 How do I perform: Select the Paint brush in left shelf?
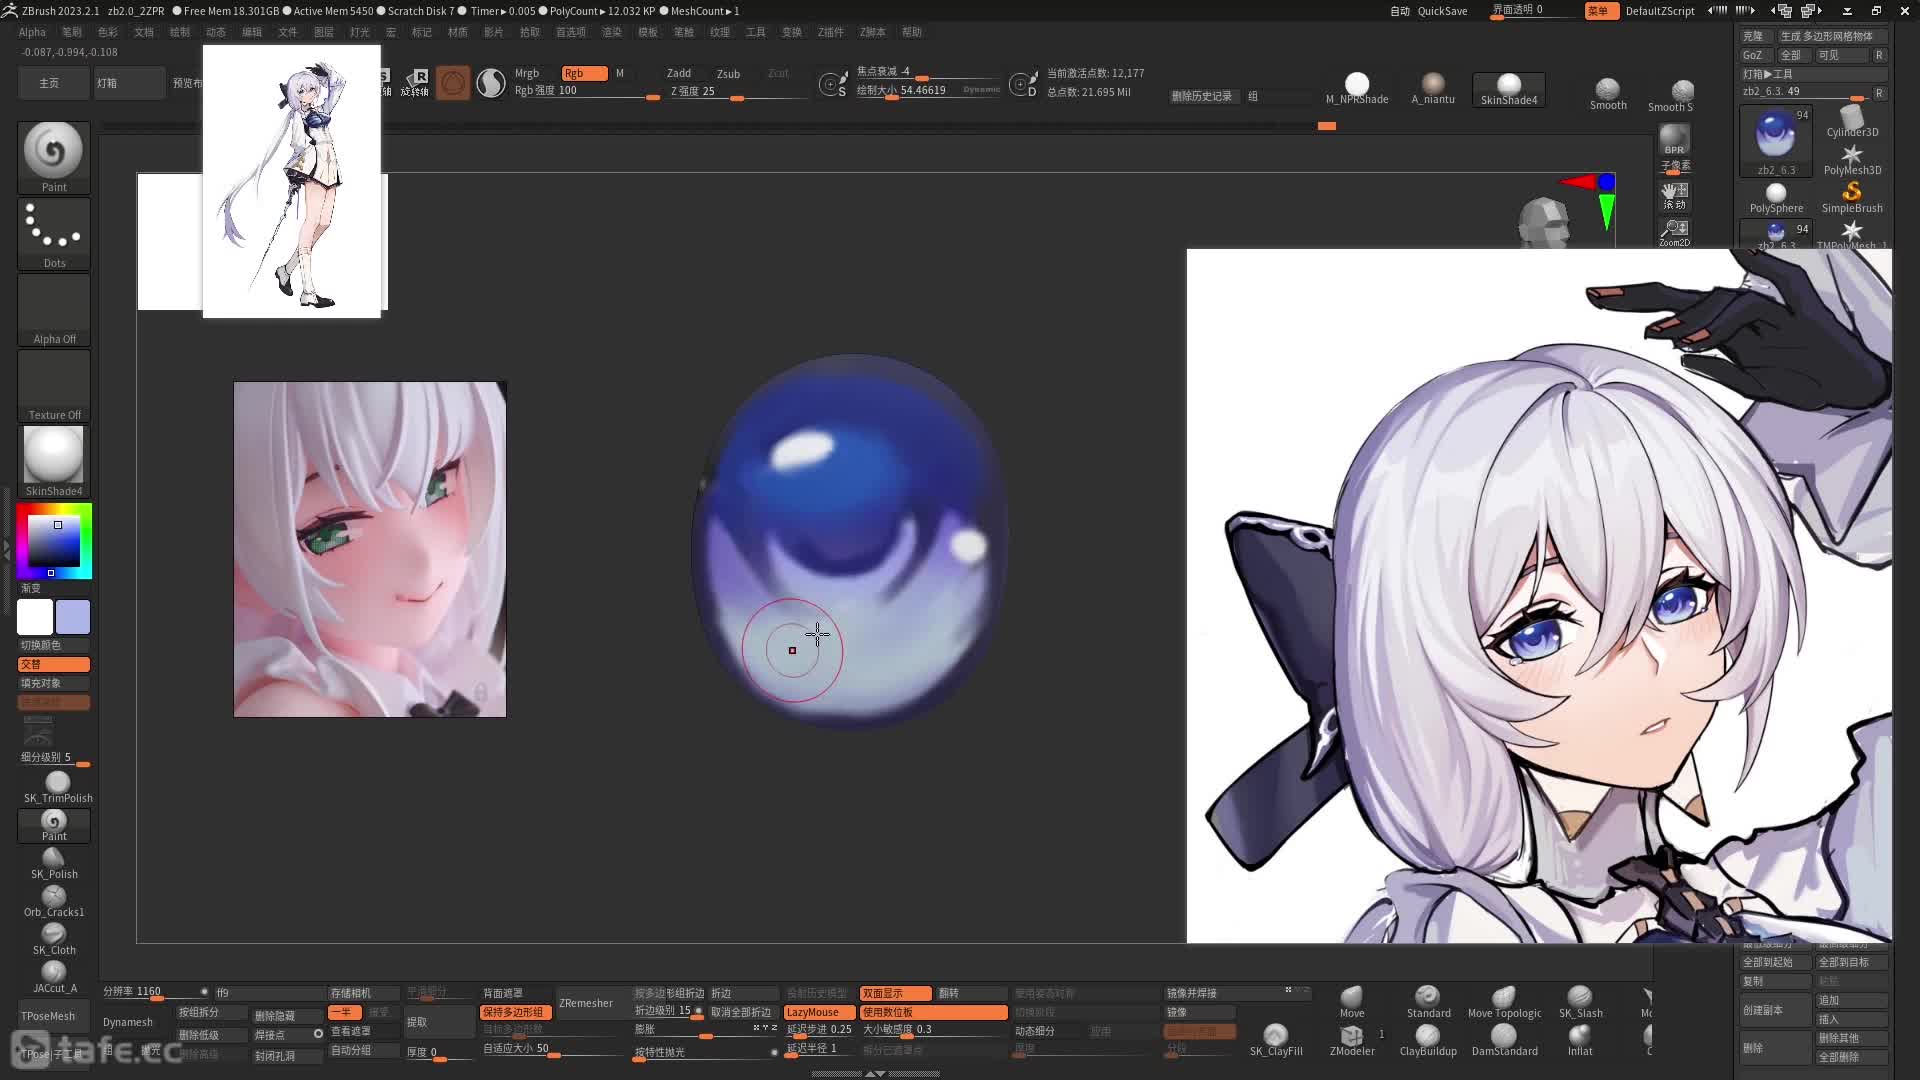click(x=54, y=157)
